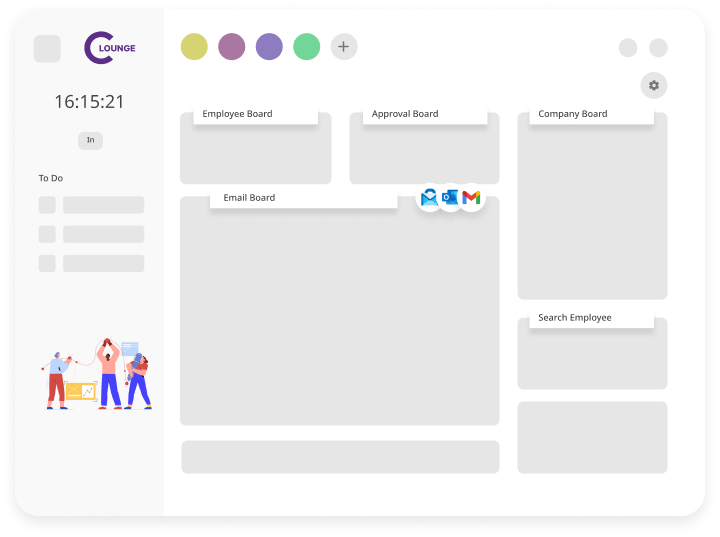
Task: Open the Approval Board tab
Action: pyautogui.click(x=425, y=114)
